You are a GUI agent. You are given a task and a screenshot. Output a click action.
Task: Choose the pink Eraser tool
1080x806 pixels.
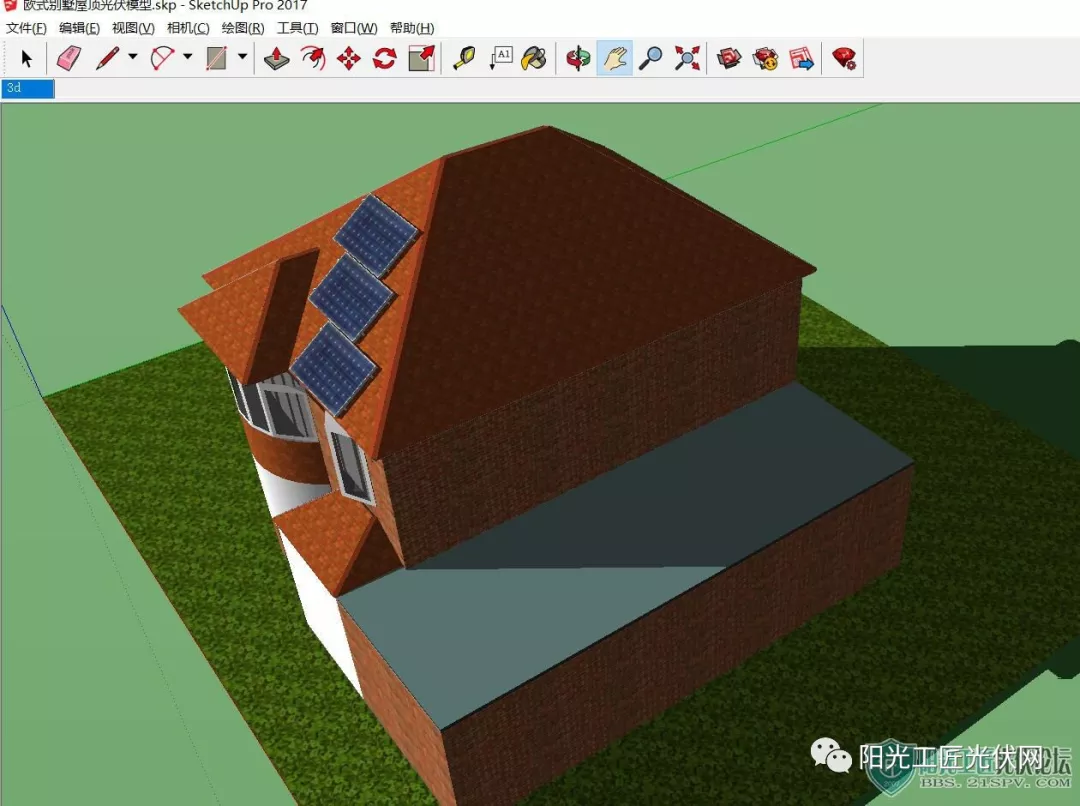pos(68,59)
